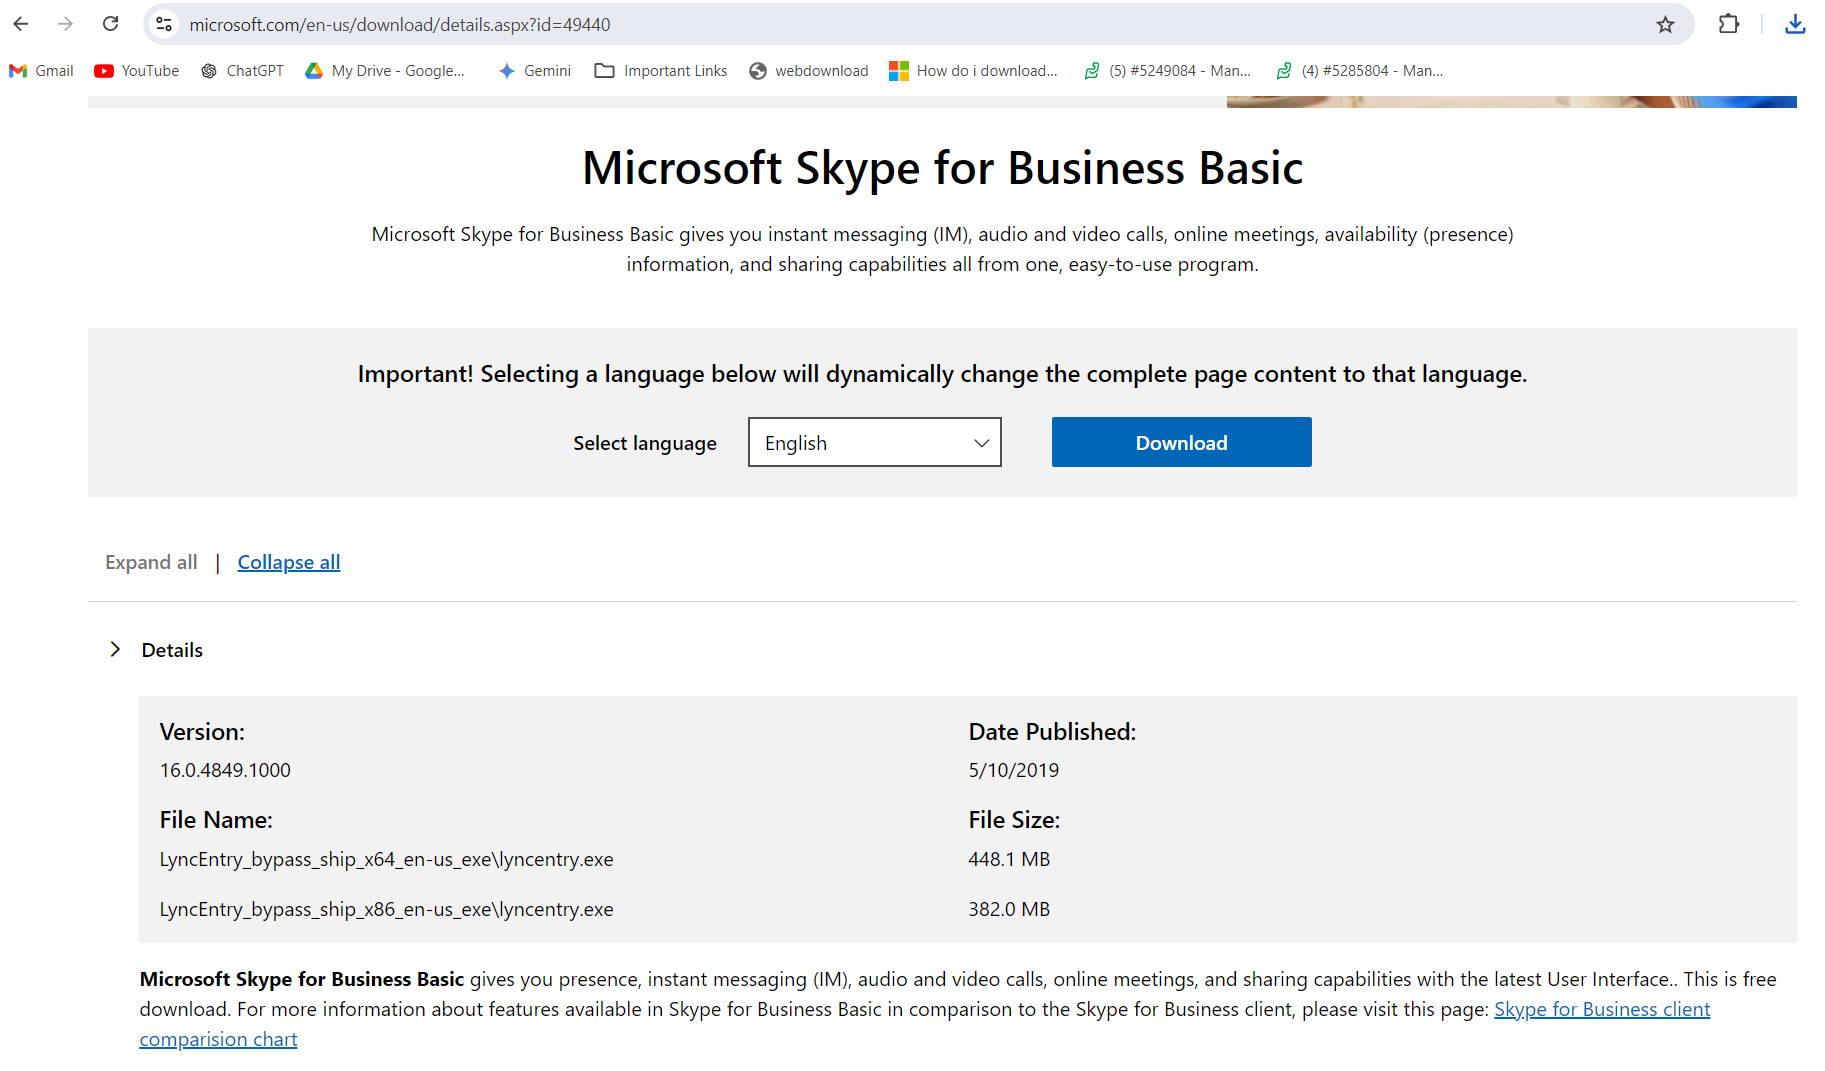
Task: Bookmark this page with the star
Action: pyautogui.click(x=1666, y=24)
